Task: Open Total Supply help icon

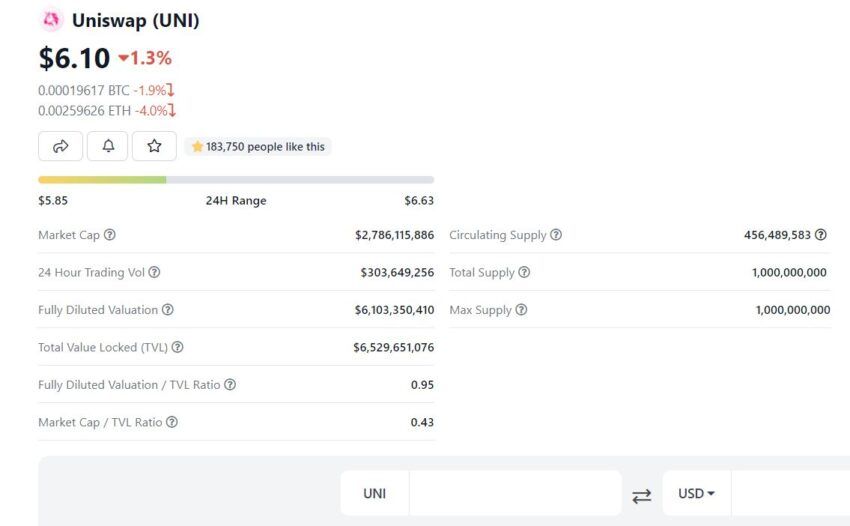Action: (x=524, y=272)
